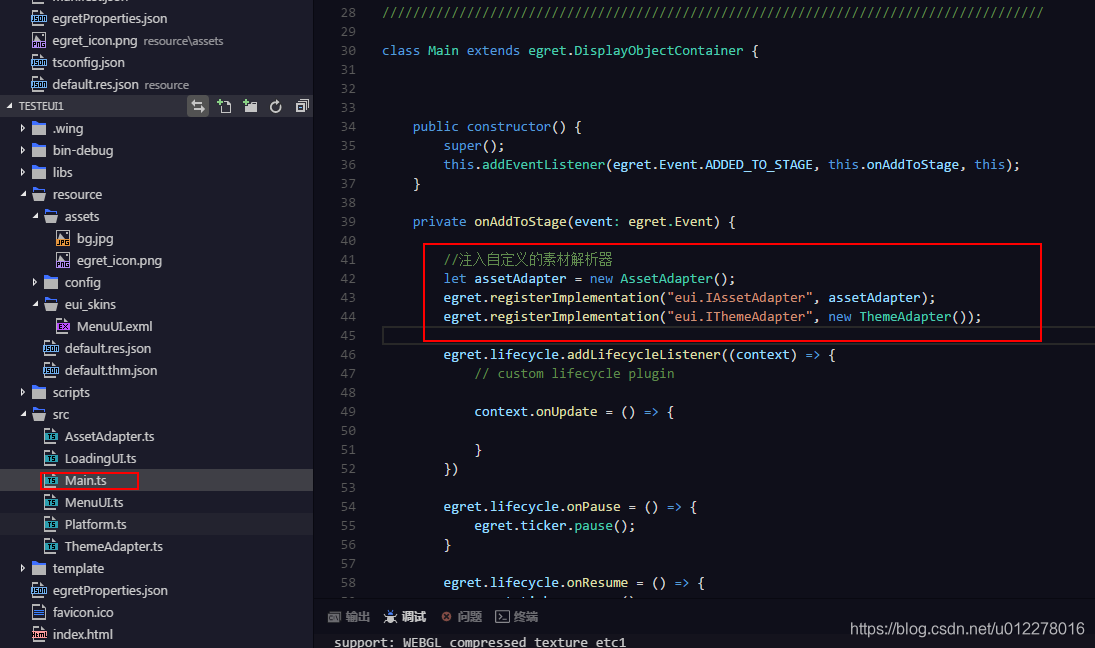Toggle the sort order icon in explorer header
The image size is (1095, 648).
(199, 105)
